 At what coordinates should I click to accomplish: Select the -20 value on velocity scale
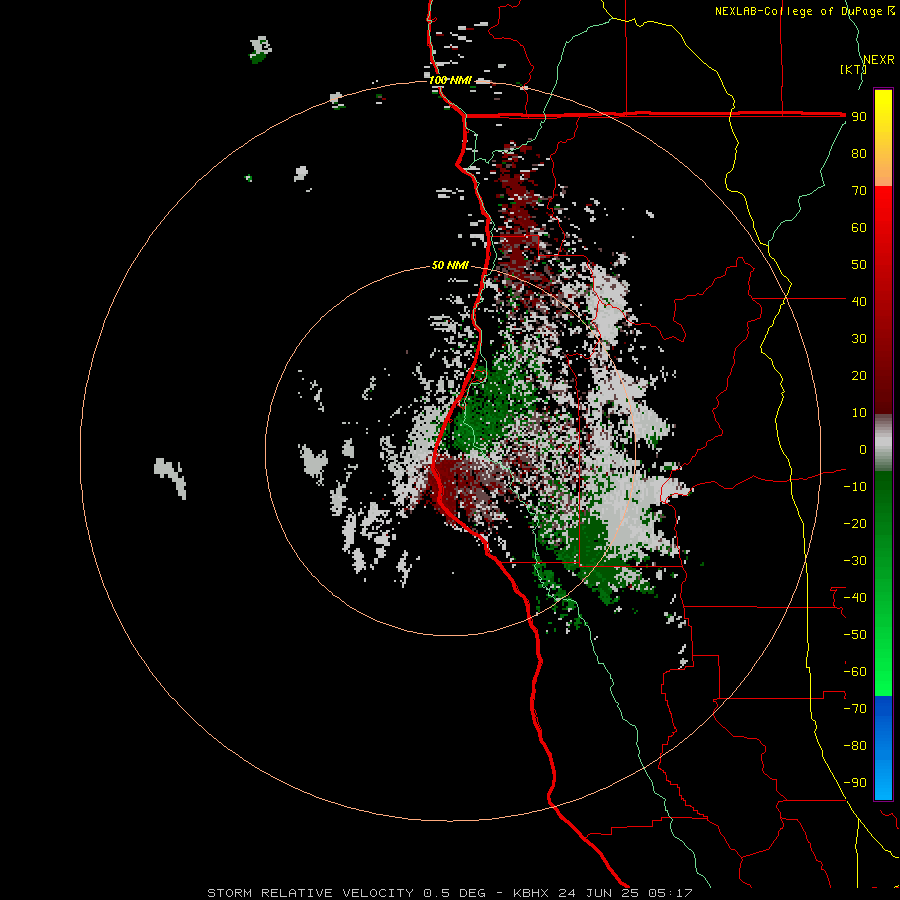point(855,523)
